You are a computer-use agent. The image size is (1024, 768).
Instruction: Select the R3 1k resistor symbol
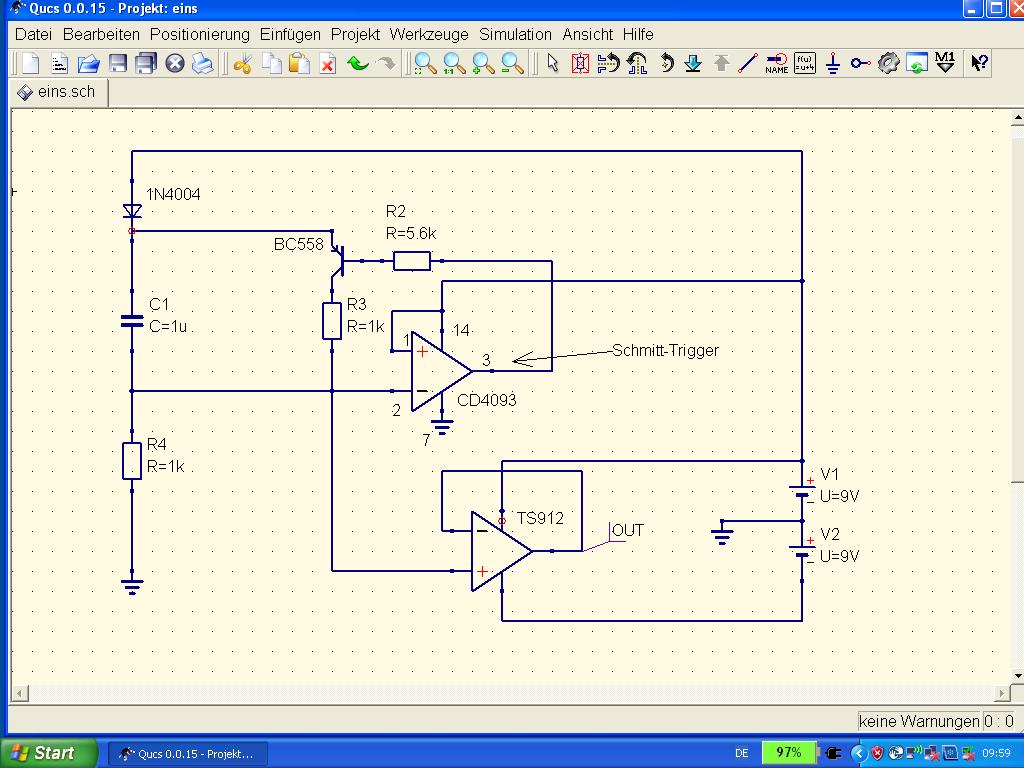[x=332, y=321]
